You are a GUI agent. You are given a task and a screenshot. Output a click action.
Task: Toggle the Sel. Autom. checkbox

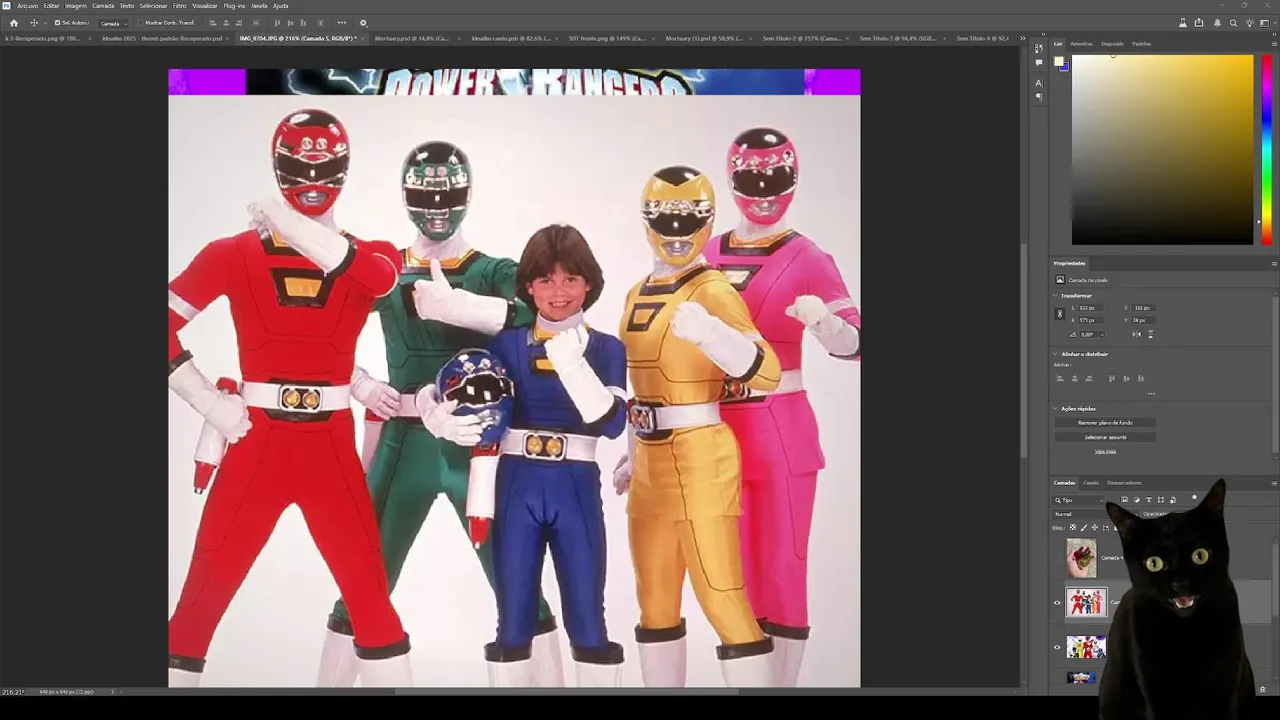tap(57, 23)
